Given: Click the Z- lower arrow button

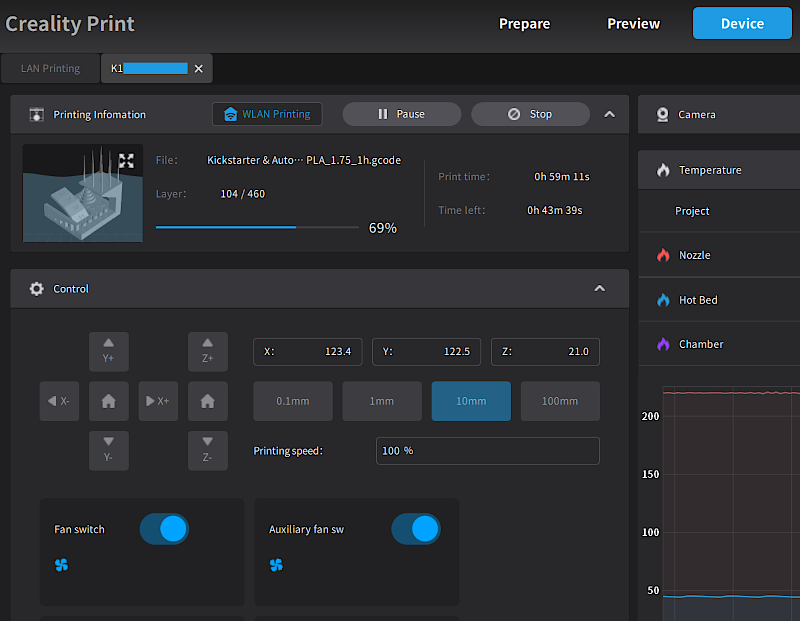Looking at the screenshot, I should click(x=208, y=451).
